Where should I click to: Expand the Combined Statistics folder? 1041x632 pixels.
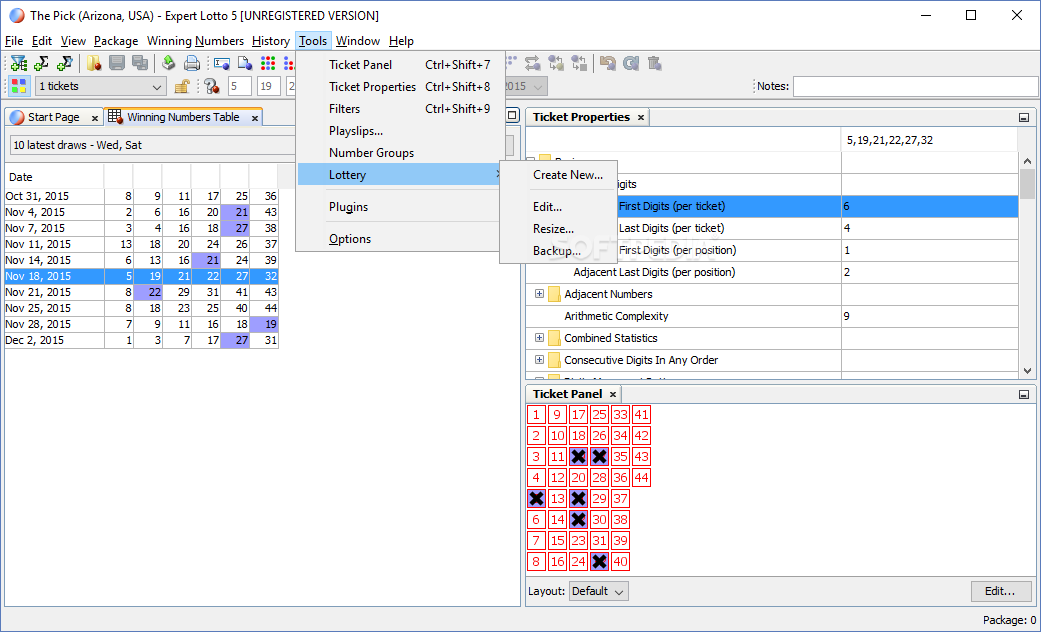(x=539, y=338)
